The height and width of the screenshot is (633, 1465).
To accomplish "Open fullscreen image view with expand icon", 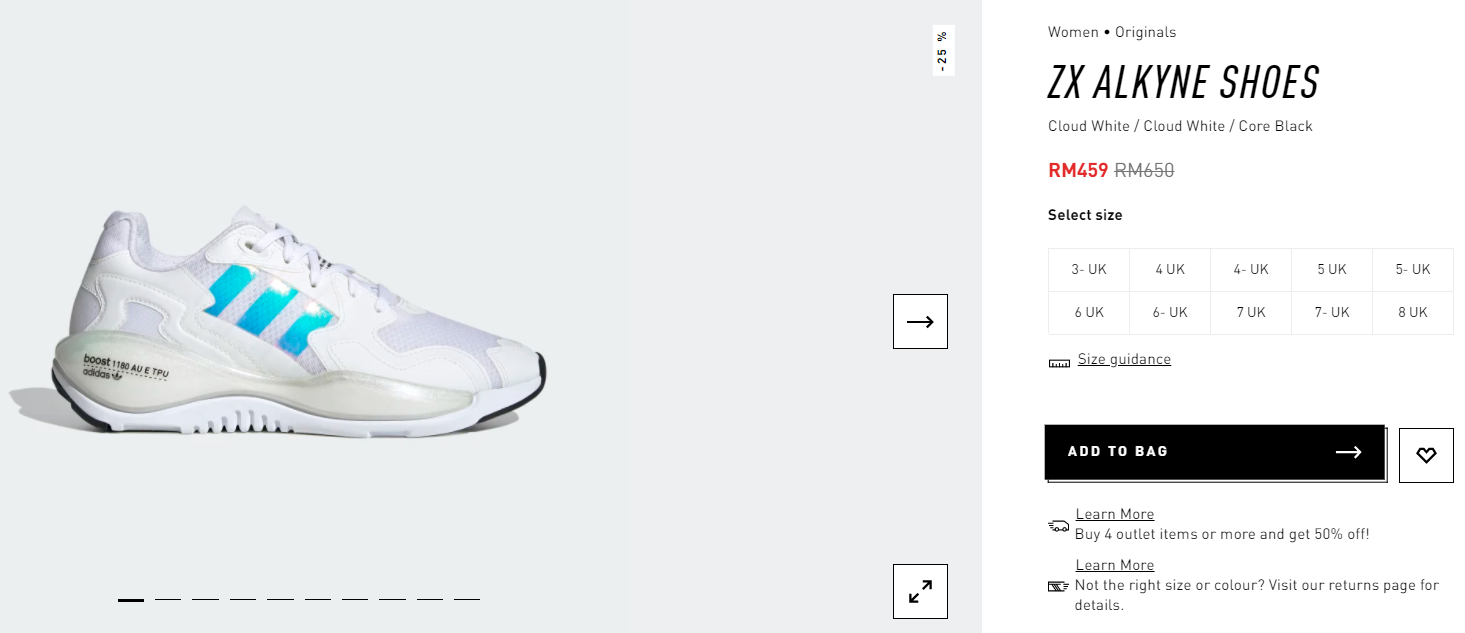I will (x=920, y=591).
